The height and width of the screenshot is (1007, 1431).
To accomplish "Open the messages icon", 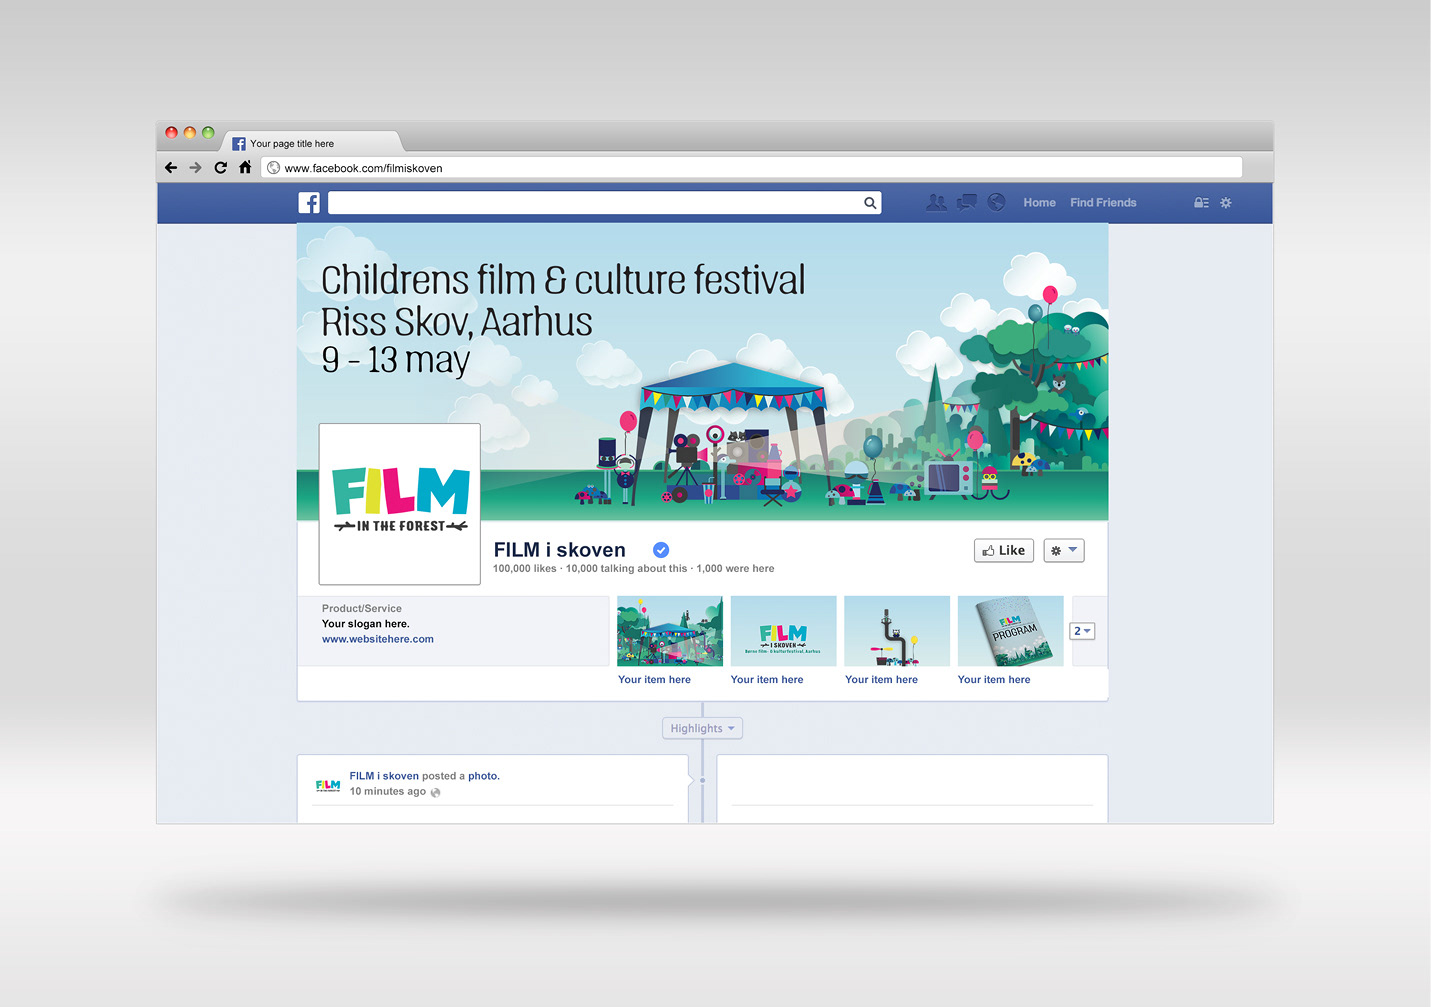I will pos(966,202).
